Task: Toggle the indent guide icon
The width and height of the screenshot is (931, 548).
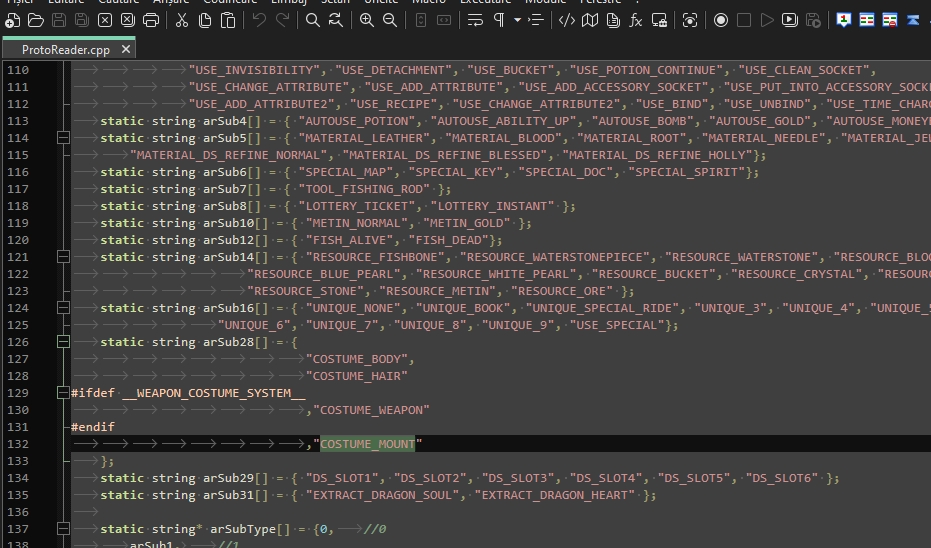Action: click(536, 21)
